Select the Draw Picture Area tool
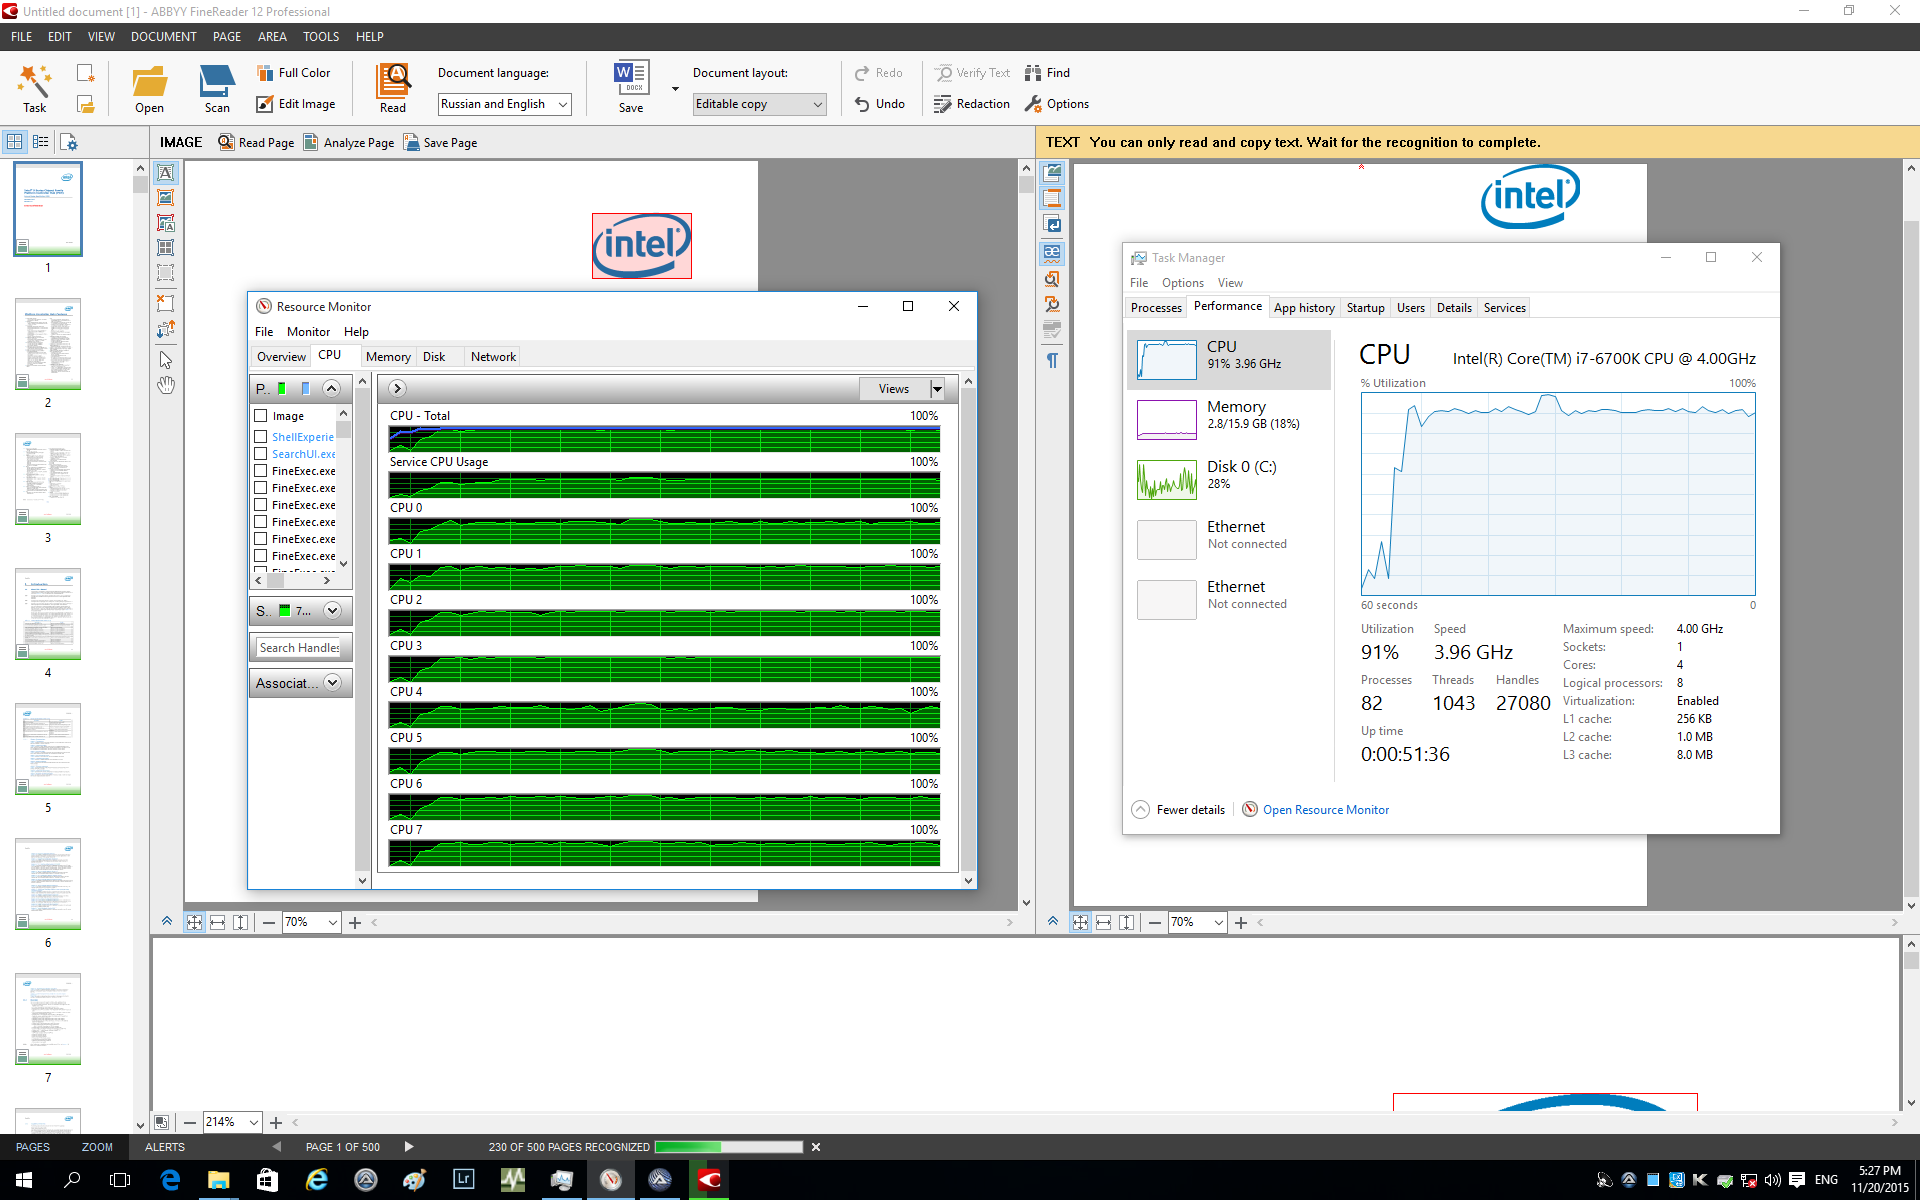This screenshot has height=1200, width=1920. (166, 198)
